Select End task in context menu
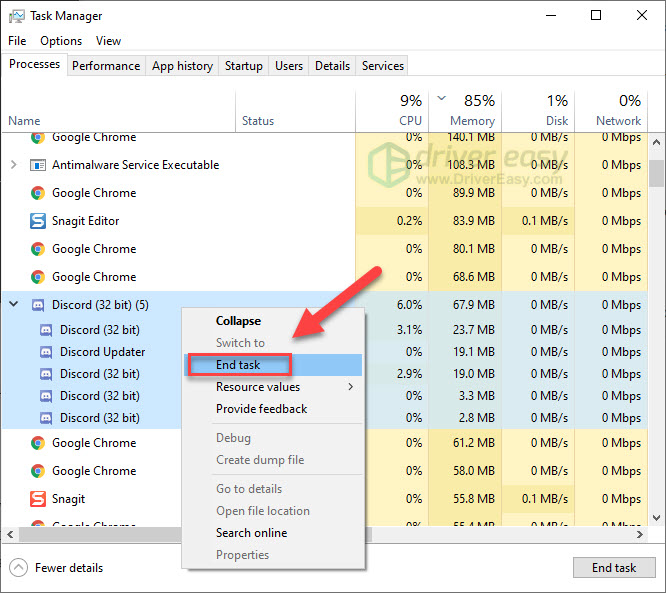This screenshot has width=666, height=593. (238, 365)
